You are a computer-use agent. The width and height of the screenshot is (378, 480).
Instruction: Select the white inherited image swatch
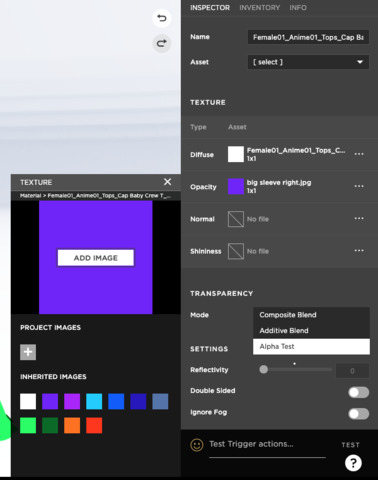(28, 401)
